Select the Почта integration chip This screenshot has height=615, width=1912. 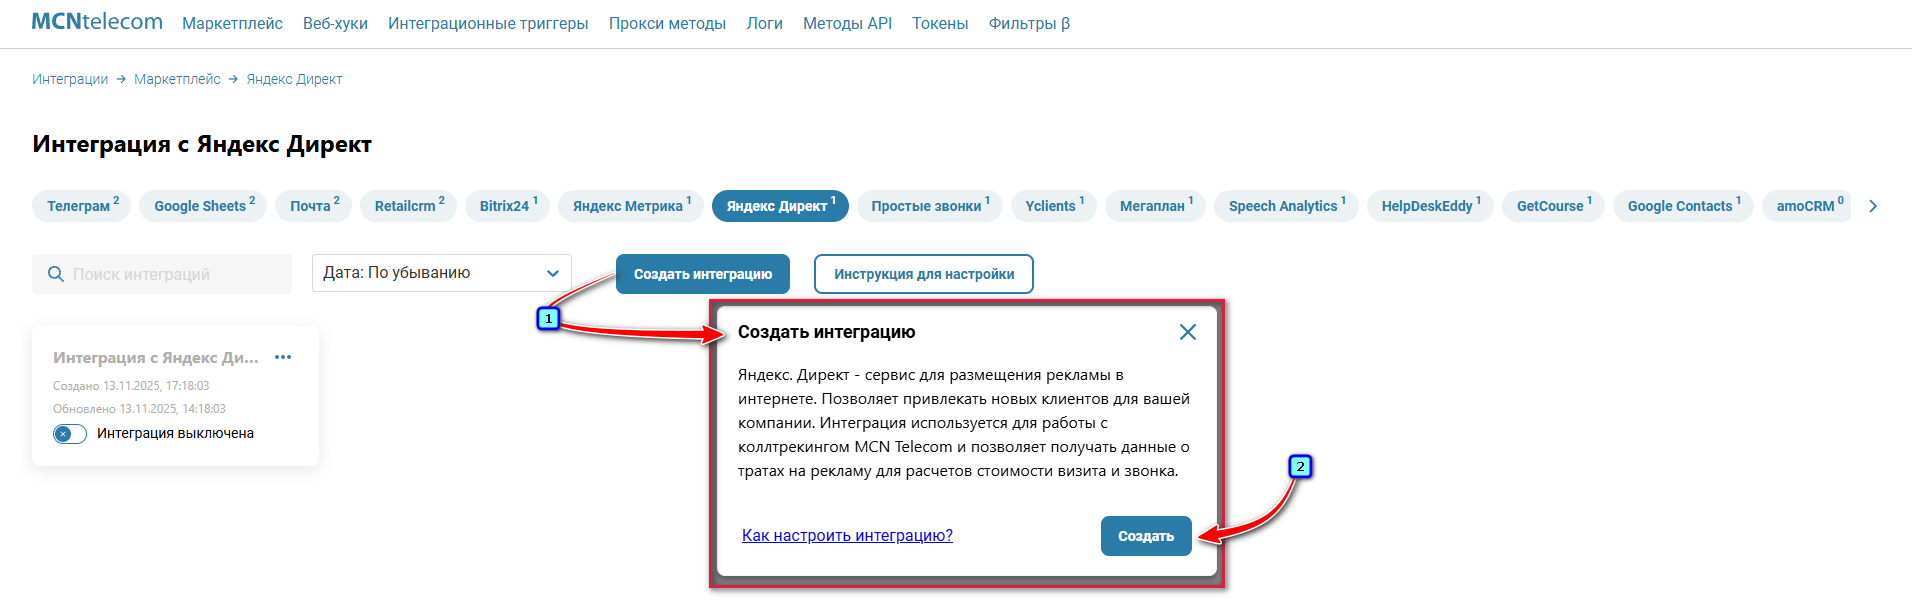(314, 206)
